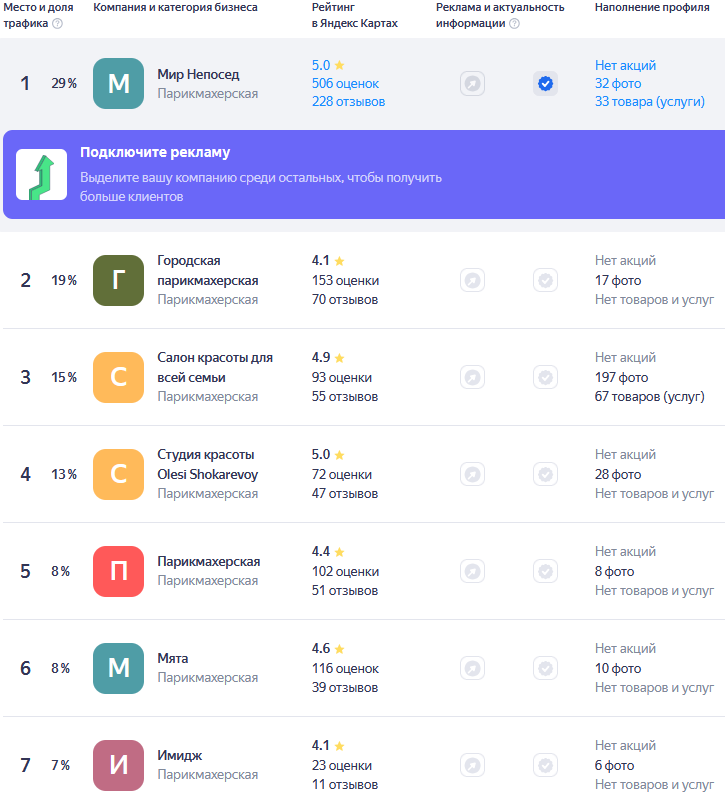Click the '32 фото' link

point(618,84)
